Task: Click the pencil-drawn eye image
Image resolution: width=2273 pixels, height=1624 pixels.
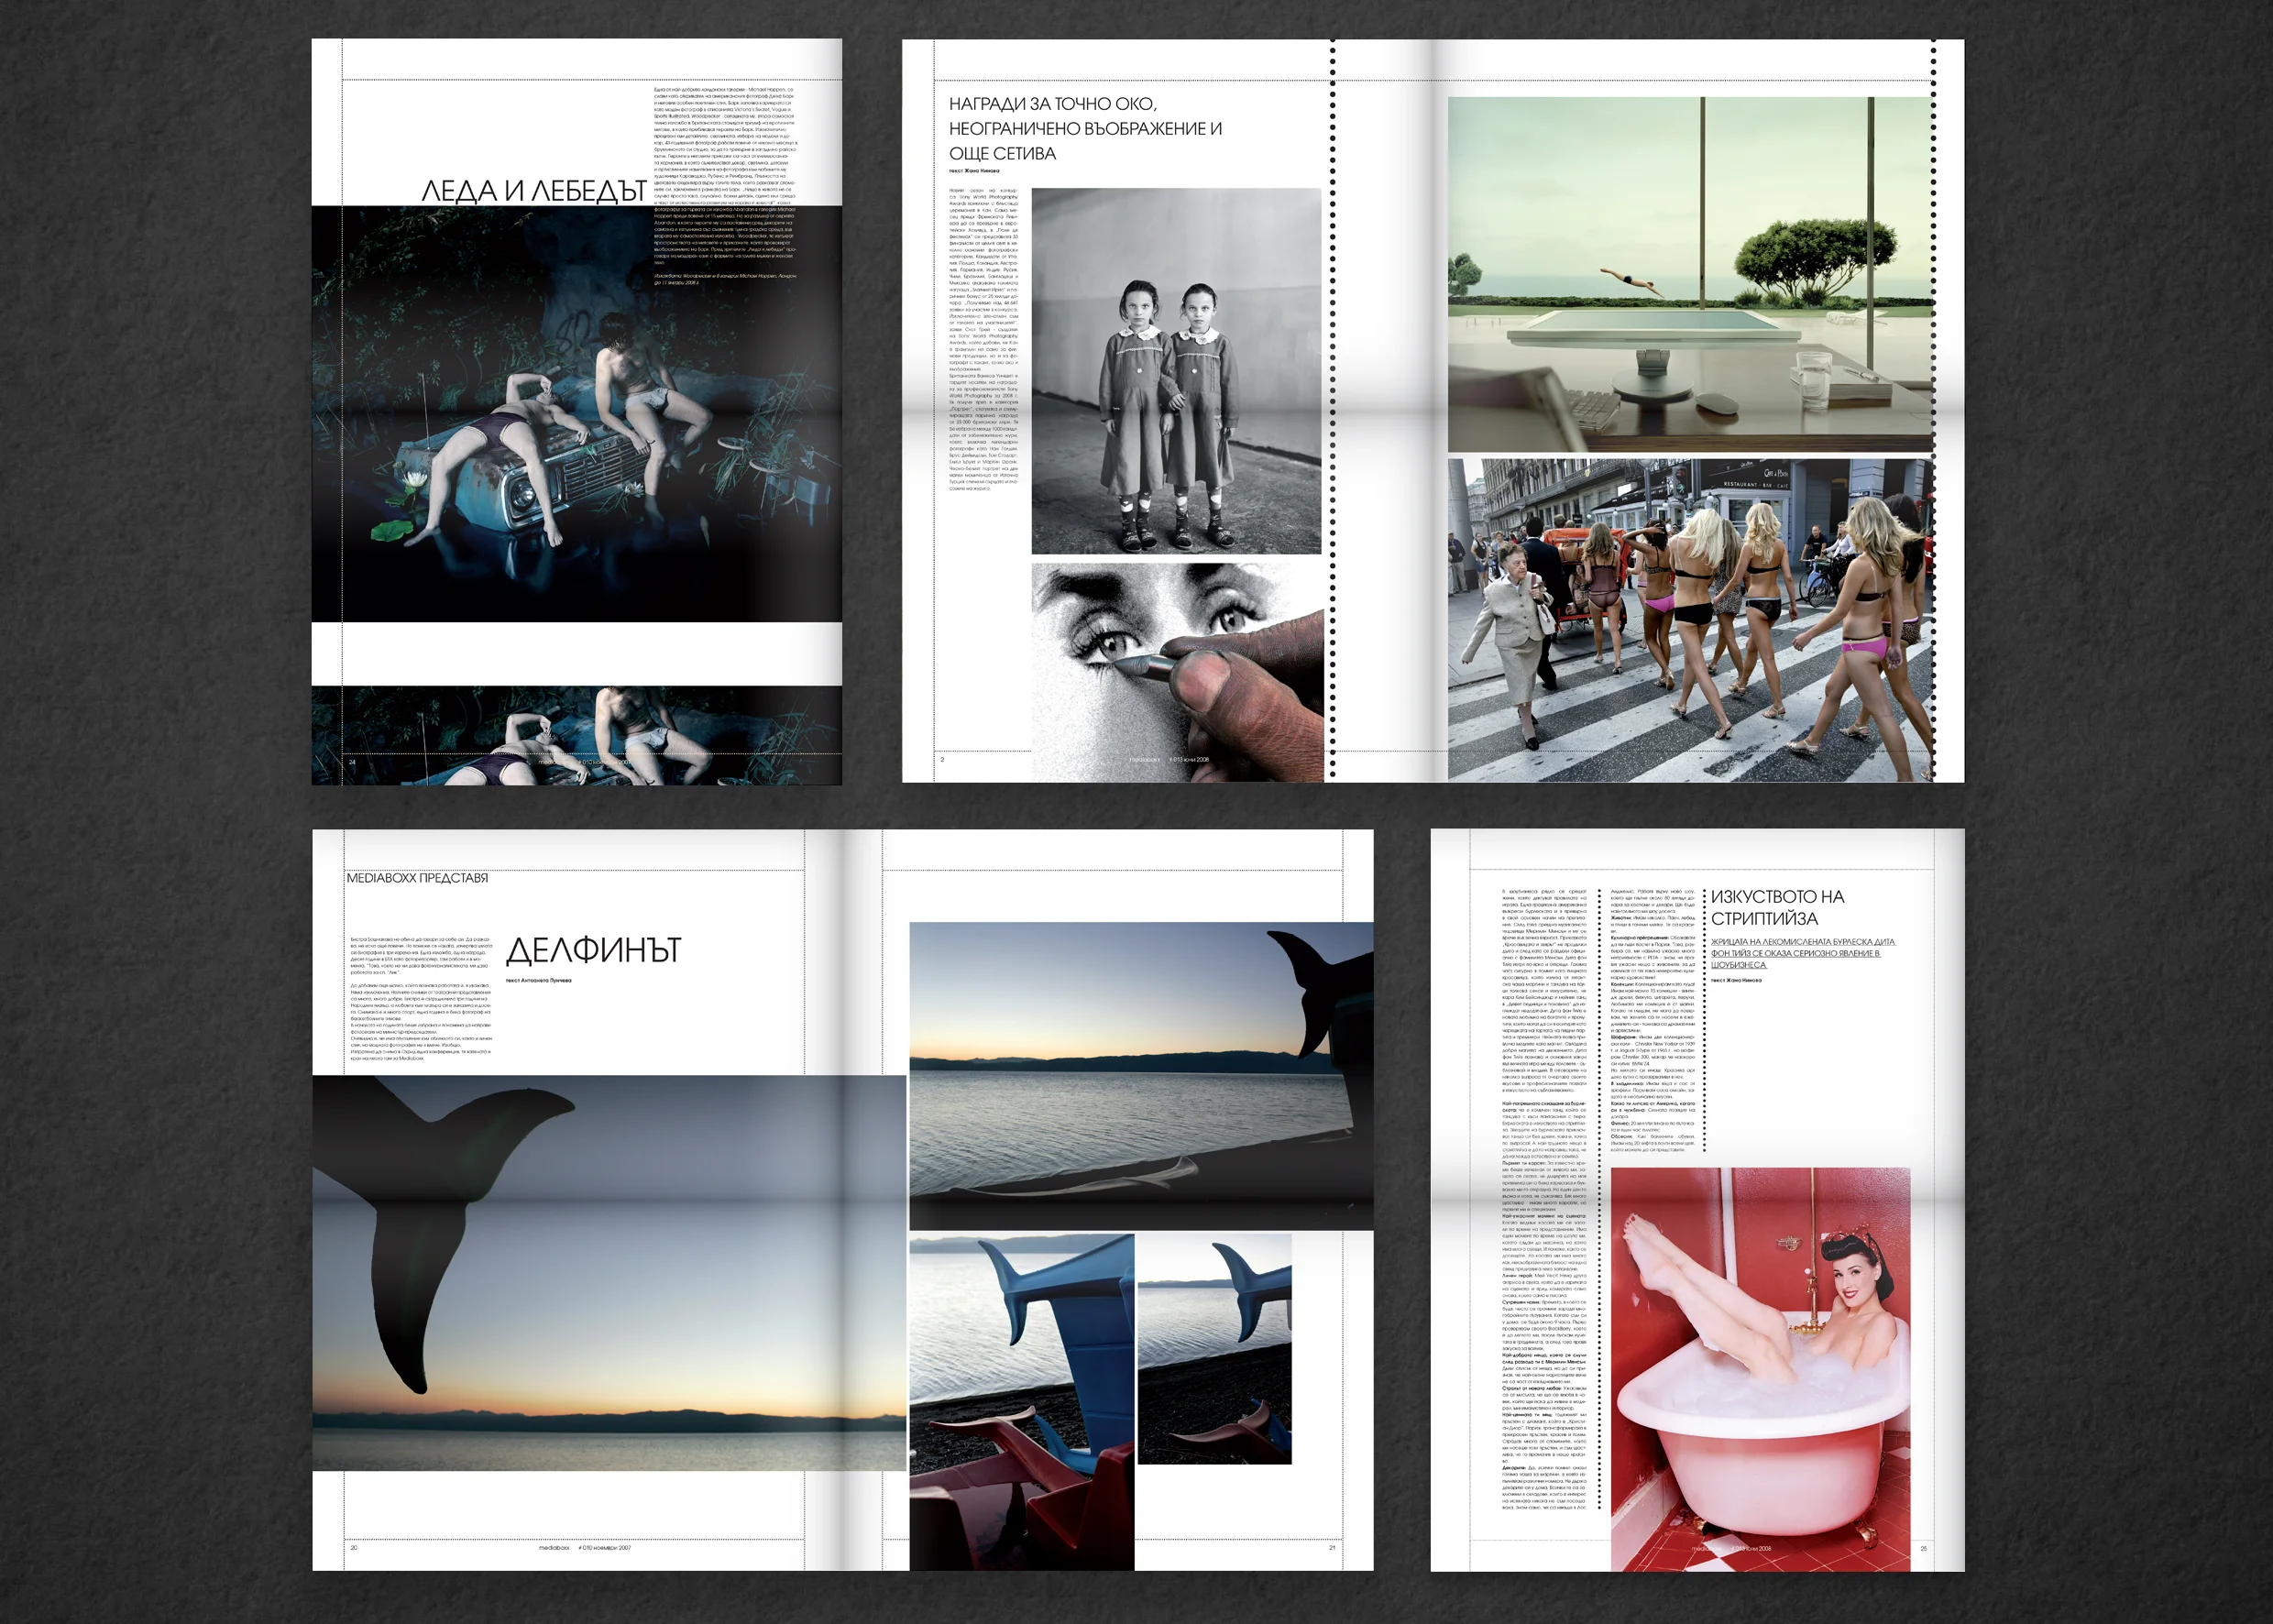Action: point(1177,672)
